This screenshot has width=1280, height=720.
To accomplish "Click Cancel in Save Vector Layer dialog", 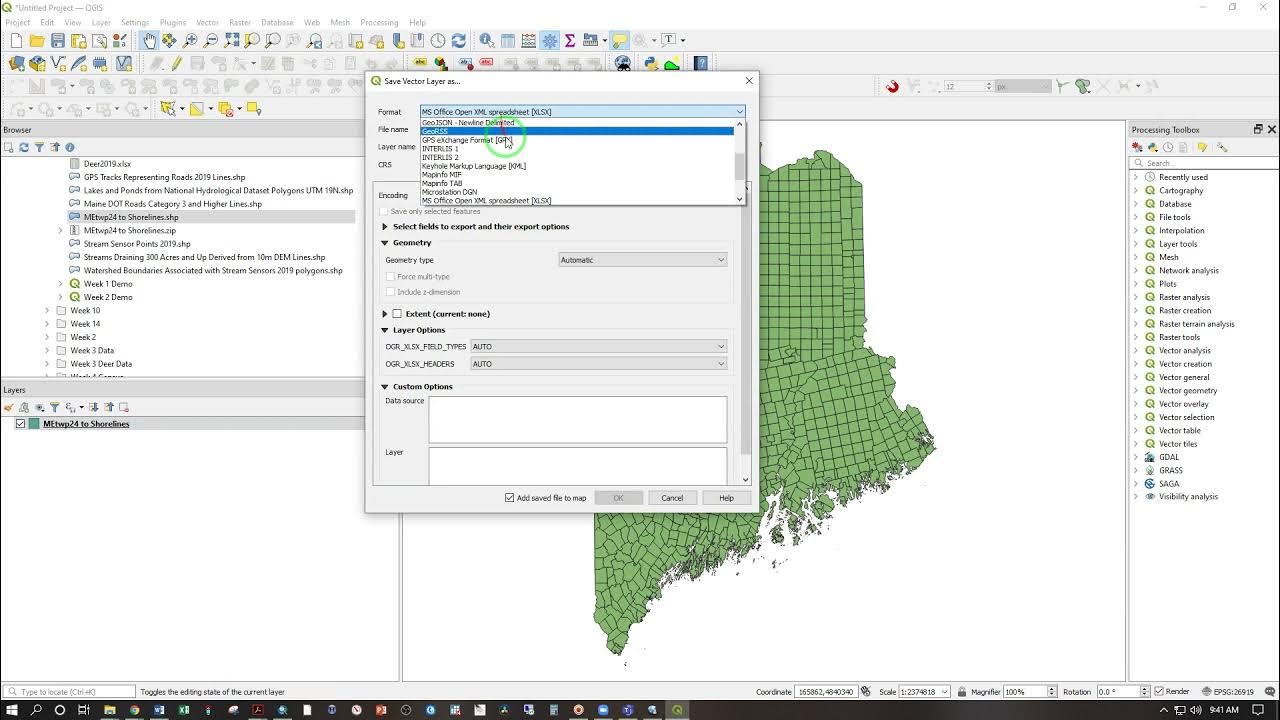I will pos(672,498).
